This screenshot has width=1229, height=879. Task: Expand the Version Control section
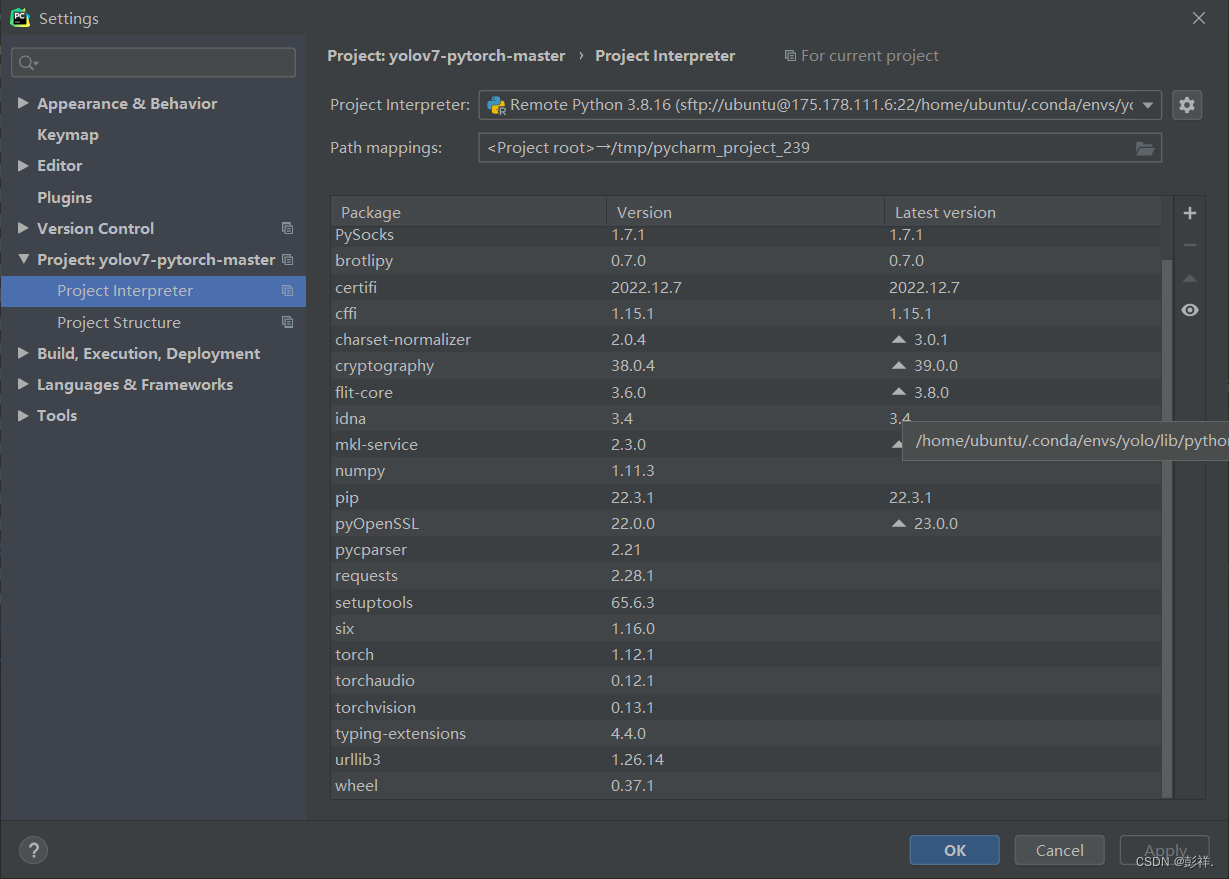coord(23,228)
